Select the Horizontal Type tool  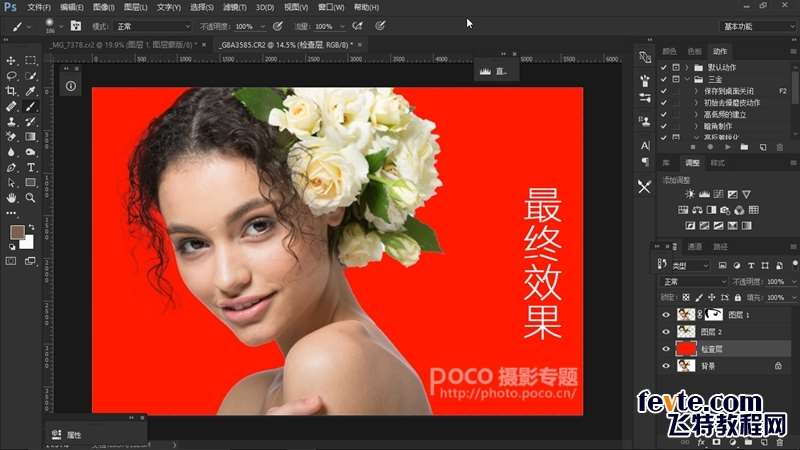click(30, 167)
